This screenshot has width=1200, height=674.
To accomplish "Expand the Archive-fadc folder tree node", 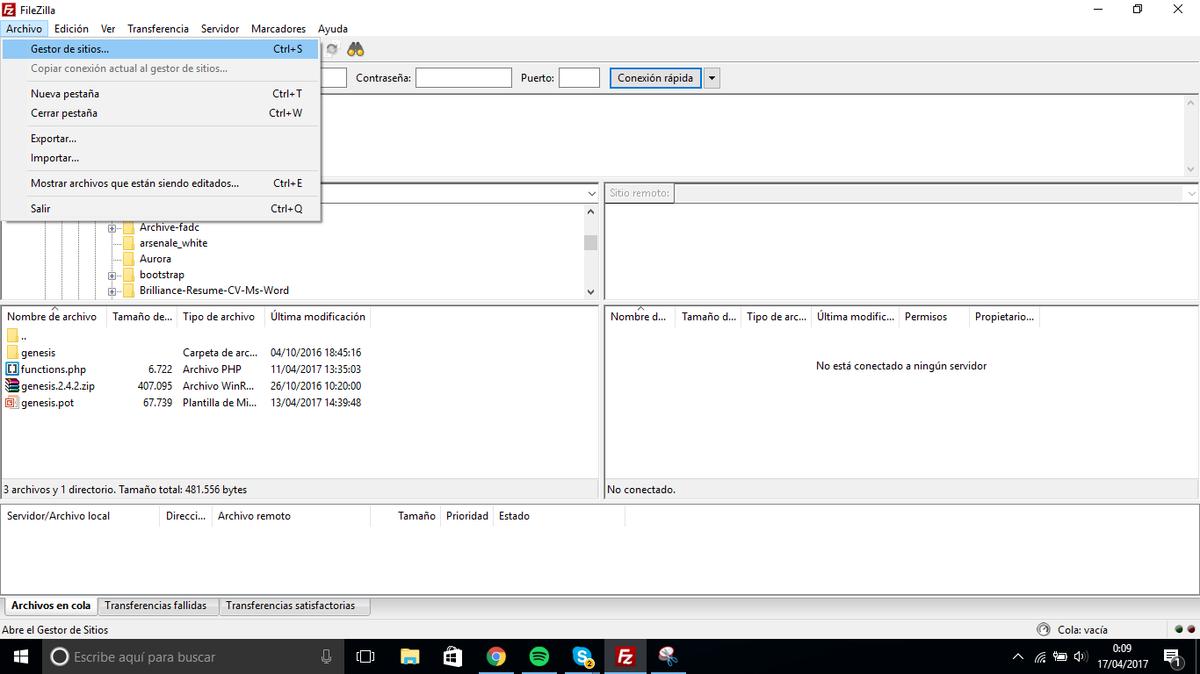I will click(113, 228).
